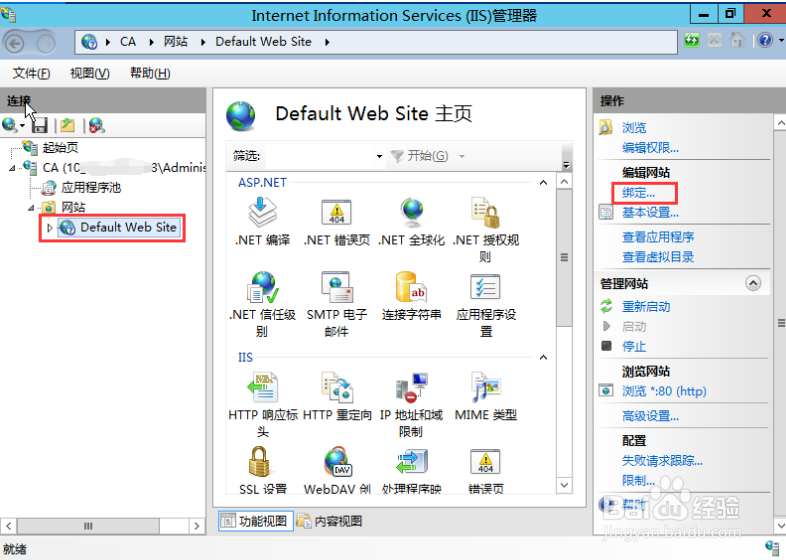This screenshot has height=560, width=786.
Task: Select the 应用程序池 tree item
Action: pyautogui.click(x=91, y=188)
